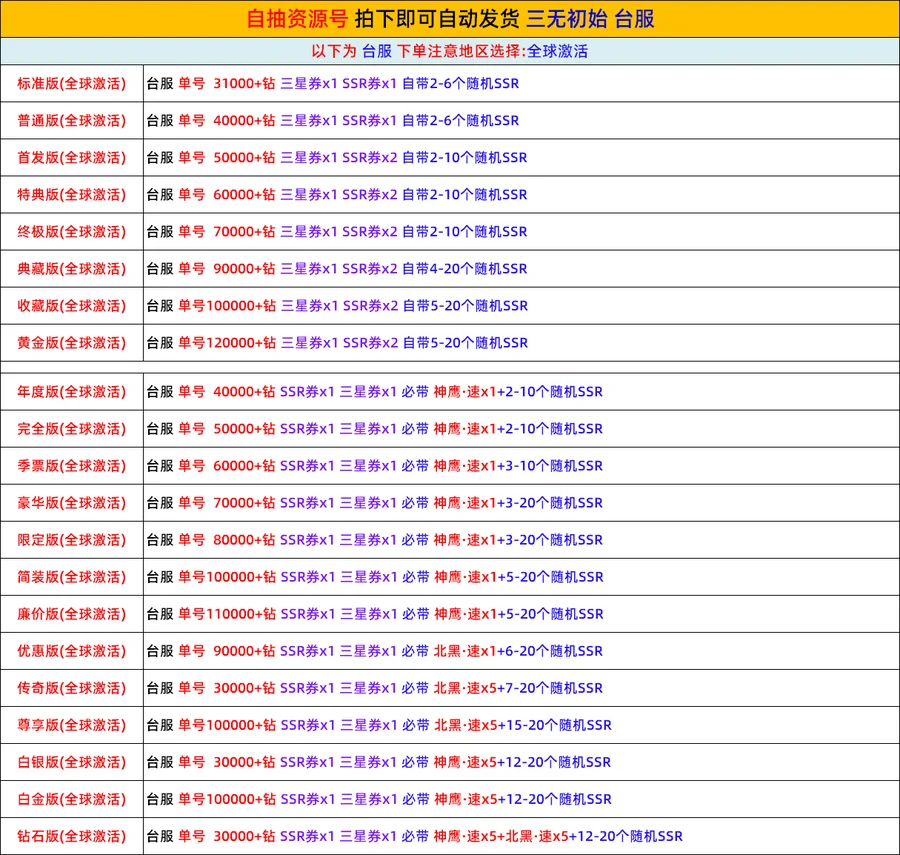The height and width of the screenshot is (855, 900).
Task: Select the 特典版(全球激活) edition
Action: tap(72, 195)
